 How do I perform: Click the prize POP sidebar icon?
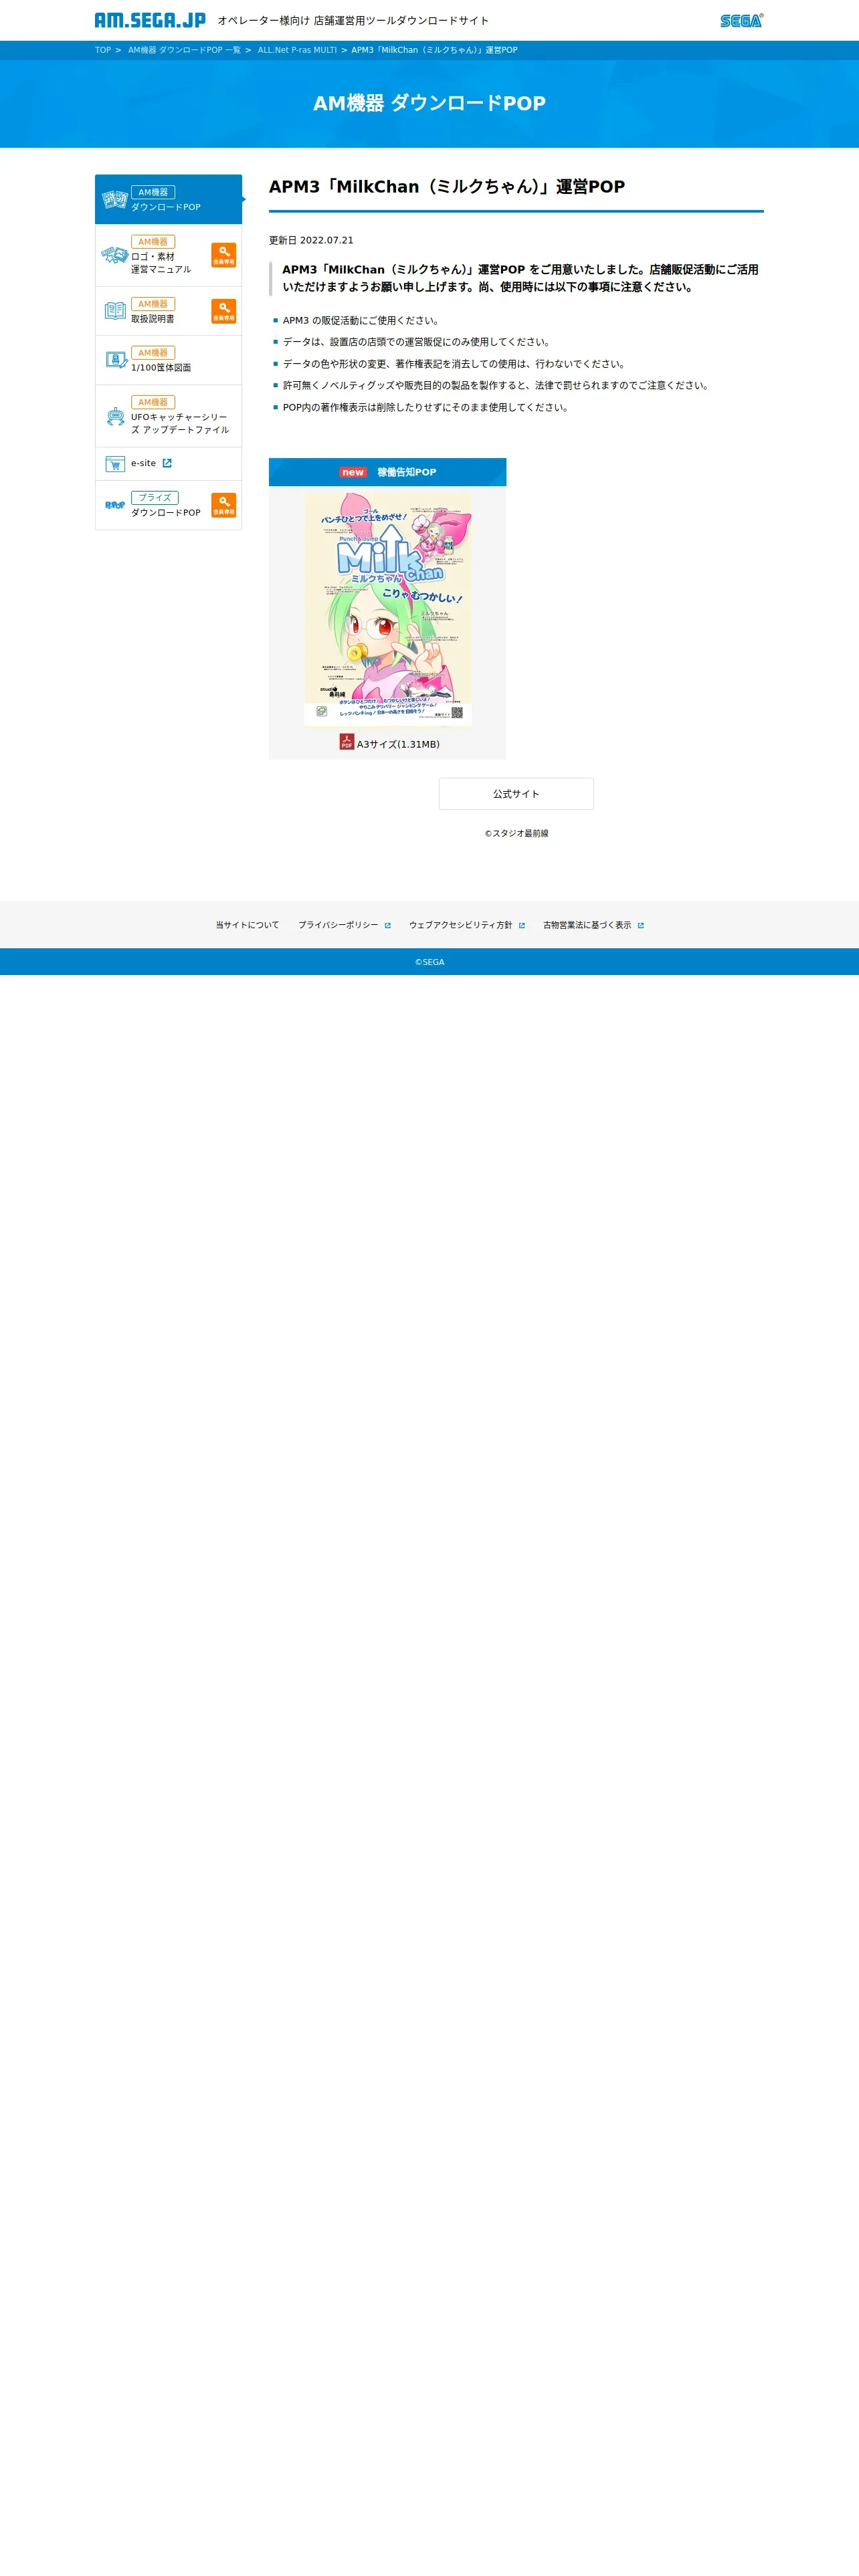pyautogui.click(x=115, y=505)
